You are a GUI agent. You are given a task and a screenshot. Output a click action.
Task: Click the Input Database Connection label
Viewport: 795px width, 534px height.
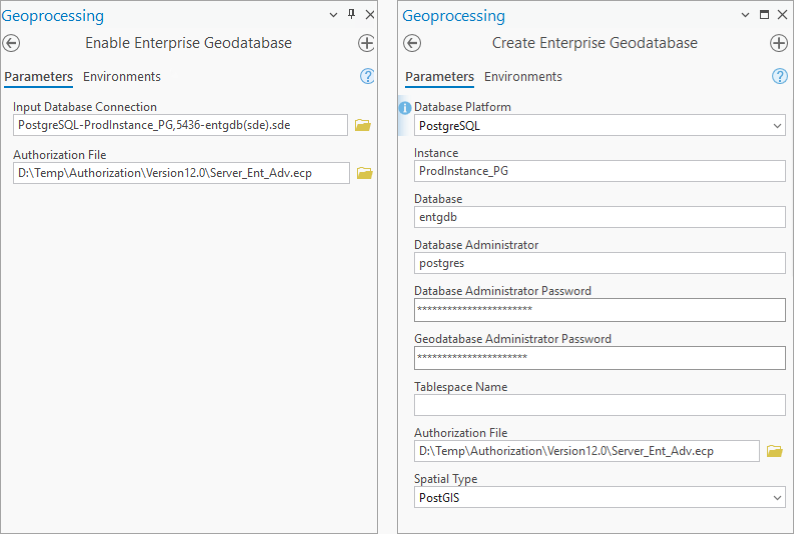coord(85,107)
